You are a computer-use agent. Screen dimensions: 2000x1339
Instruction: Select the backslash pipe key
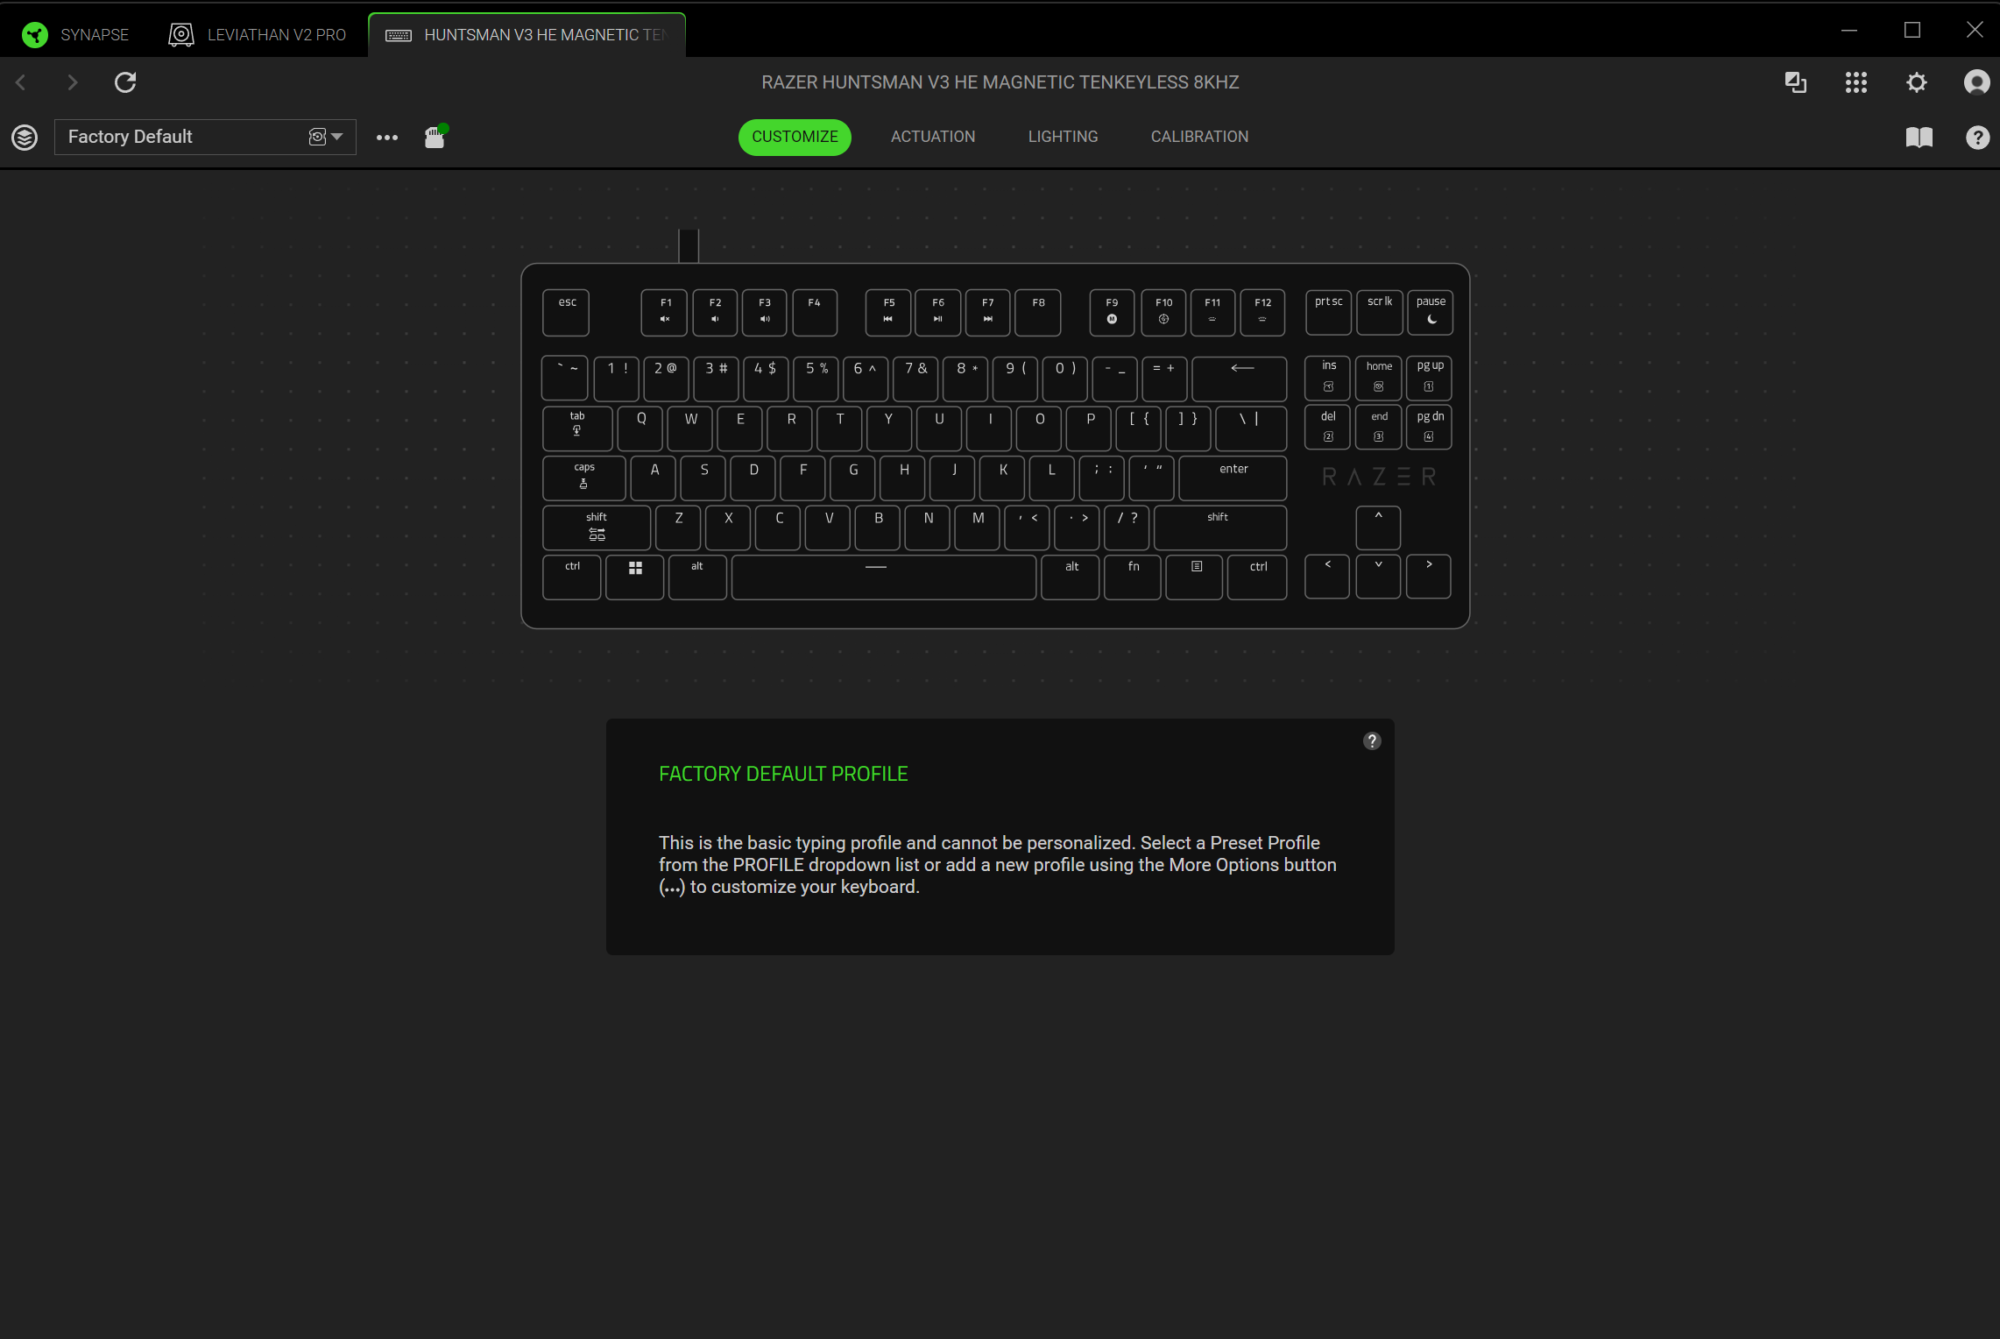pyautogui.click(x=1251, y=429)
